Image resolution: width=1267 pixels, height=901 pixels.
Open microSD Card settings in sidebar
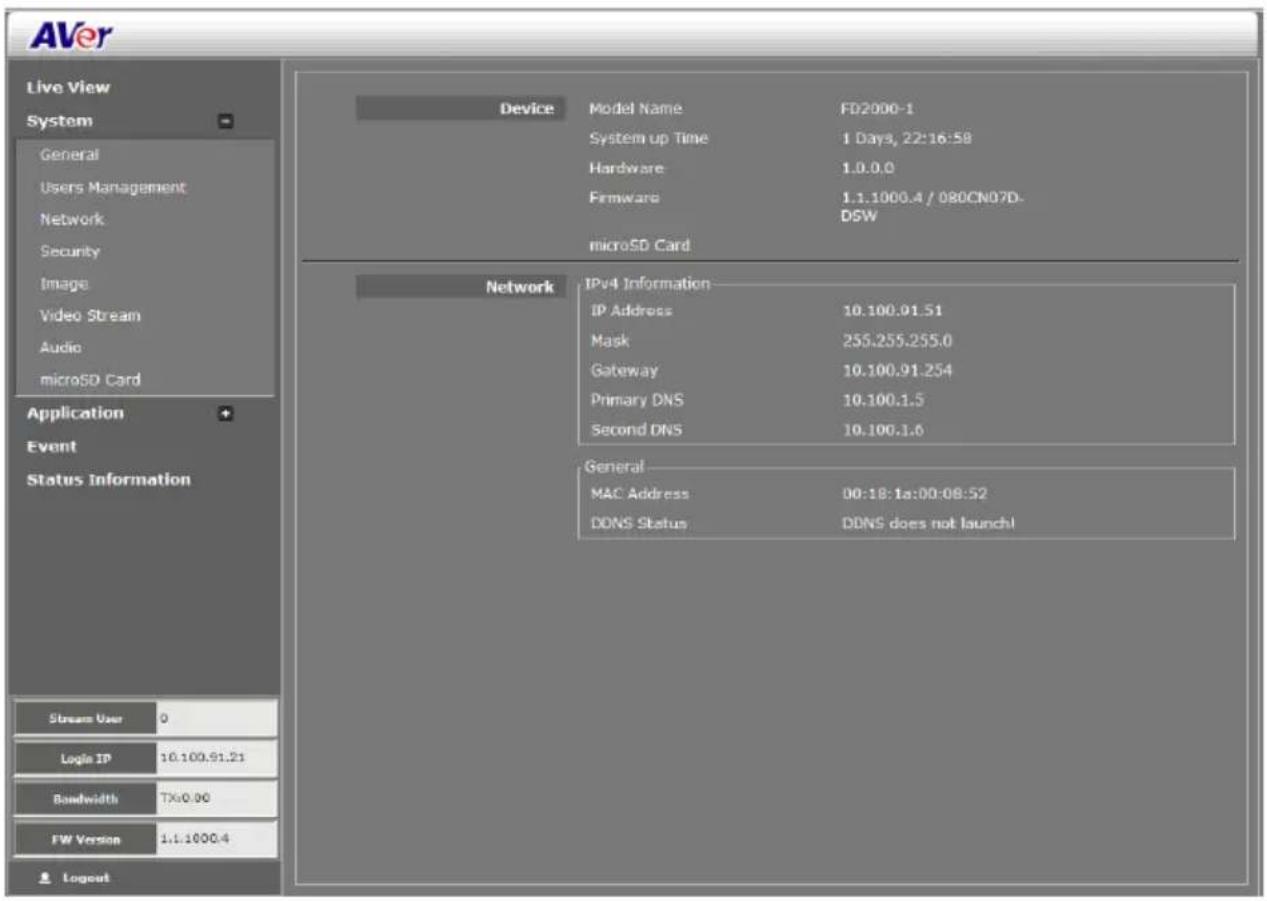tap(90, 380)
